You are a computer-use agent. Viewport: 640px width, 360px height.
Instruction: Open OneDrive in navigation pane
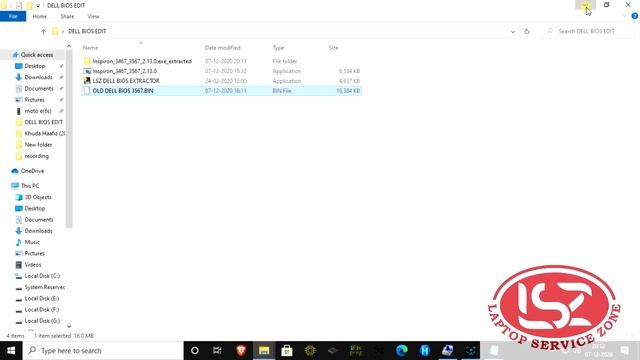click(32, 171)
